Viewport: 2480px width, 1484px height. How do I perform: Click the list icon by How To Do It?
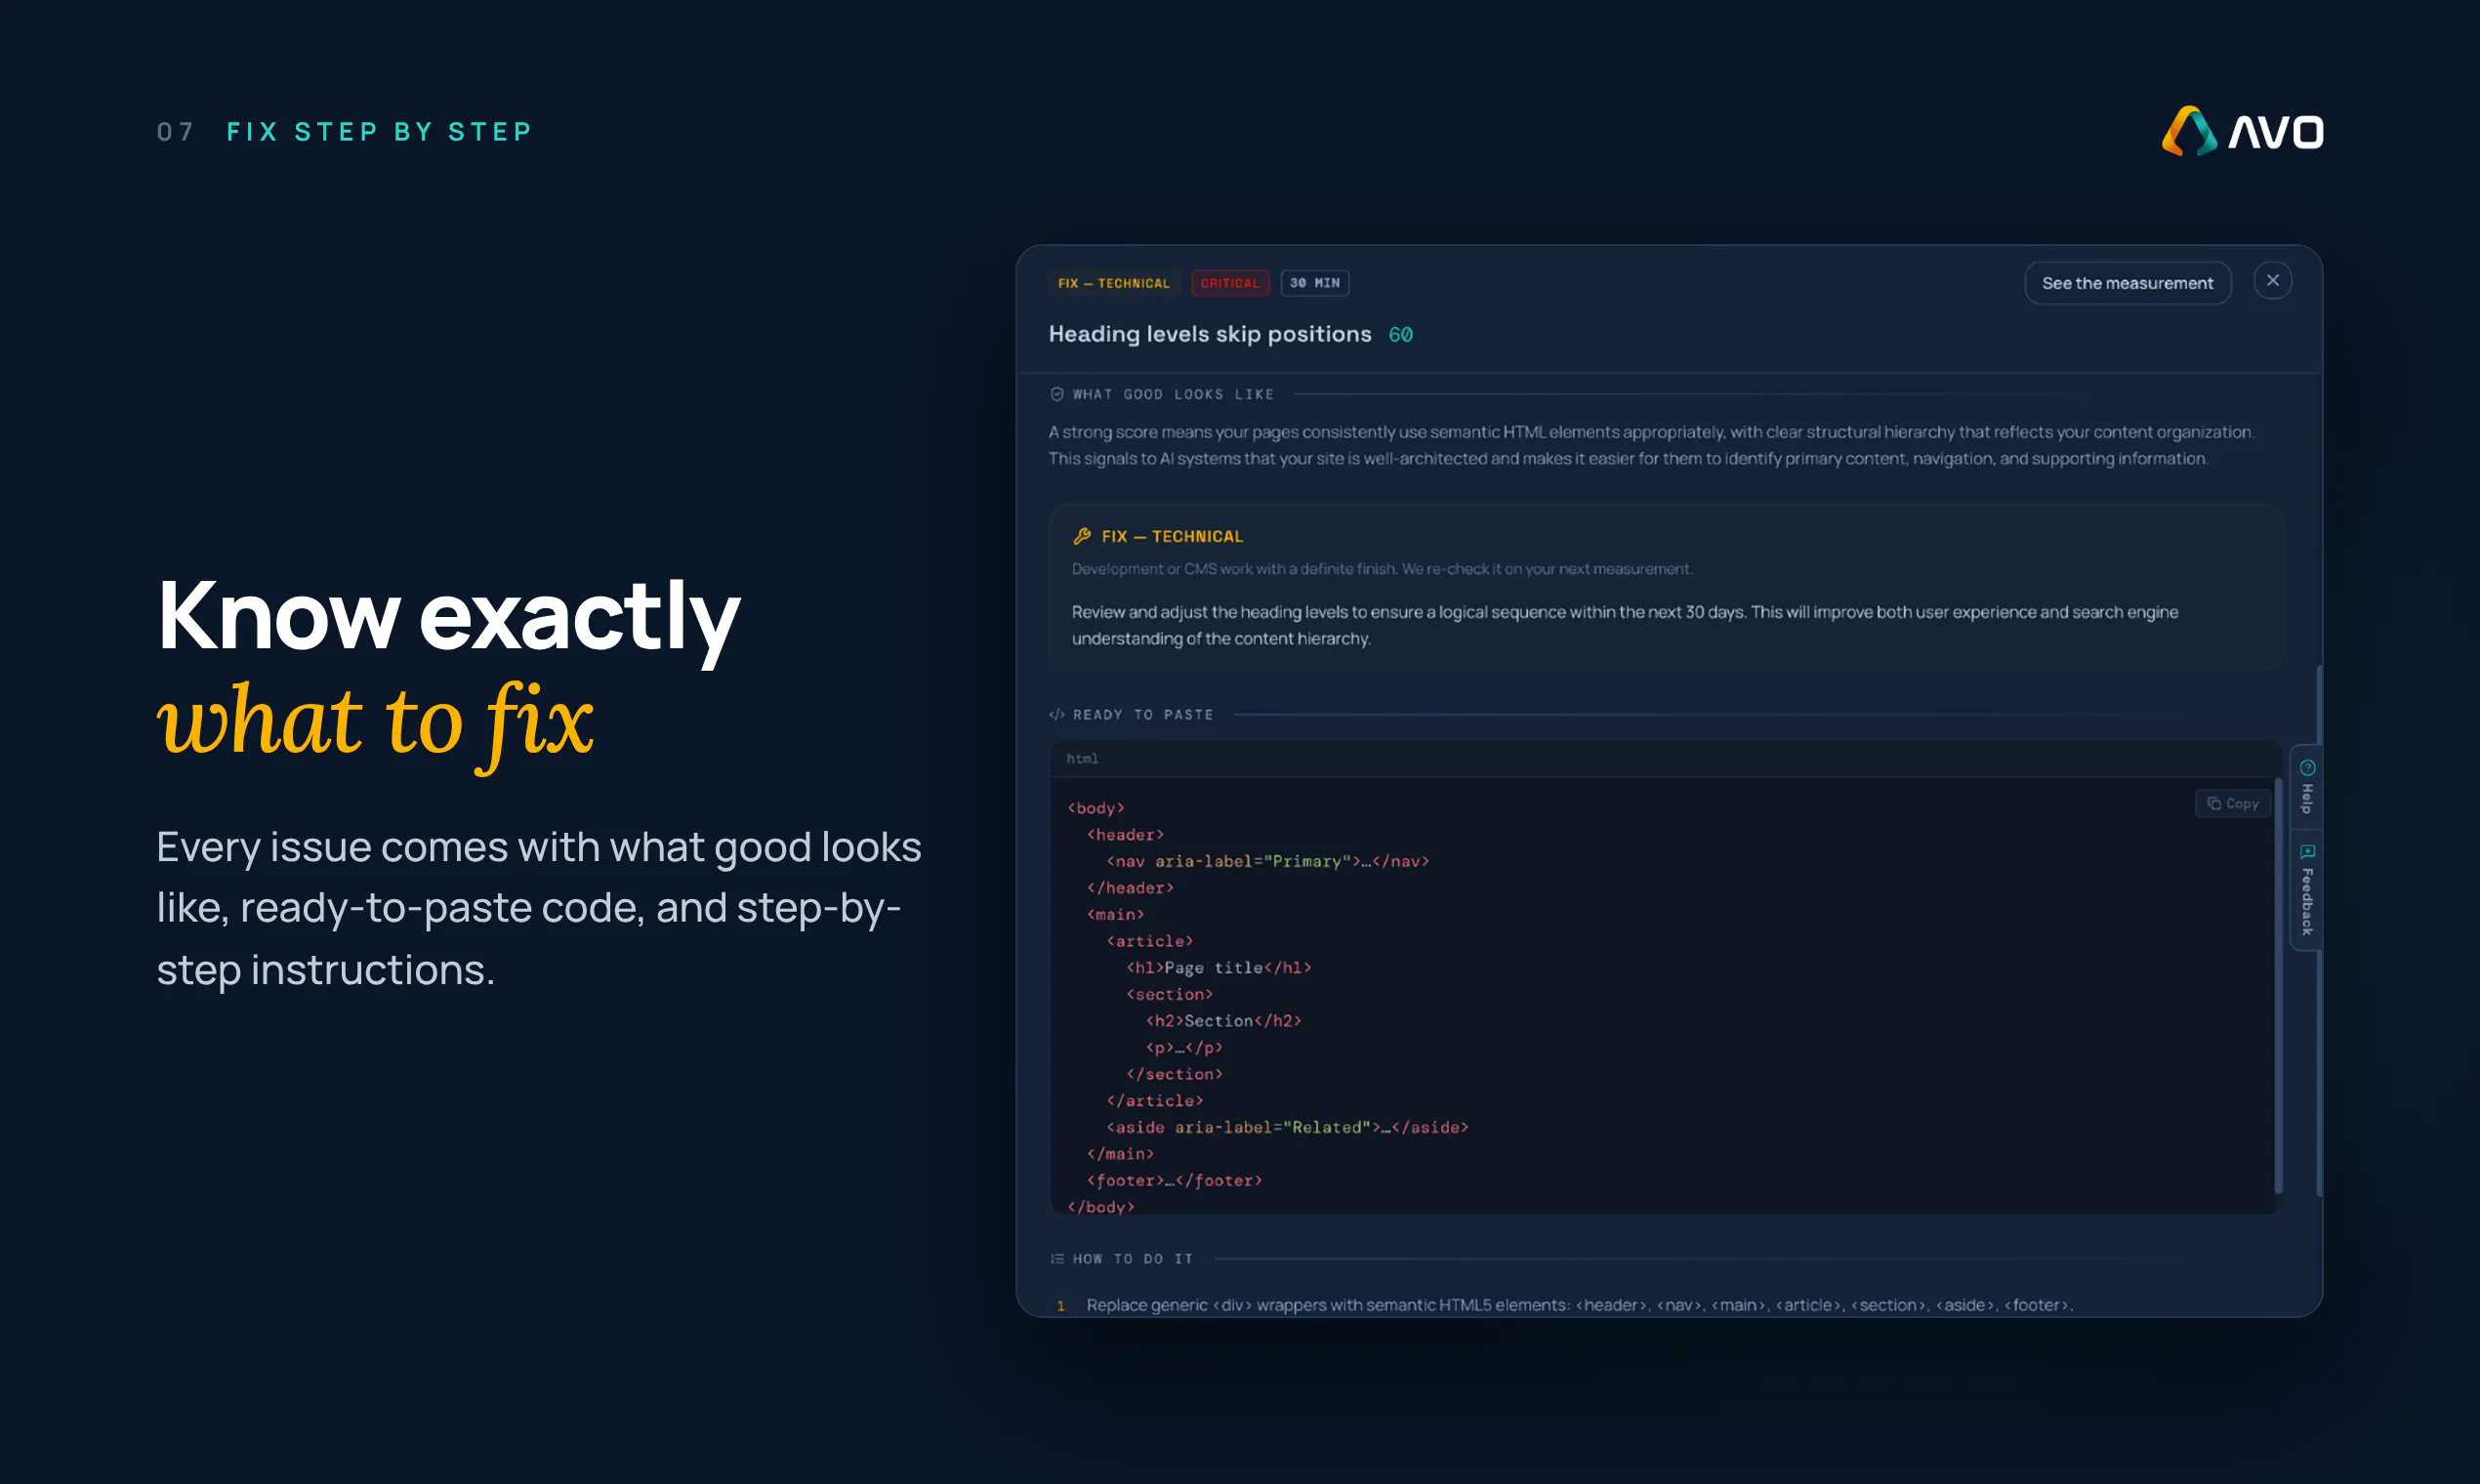coord(1056,1258)
